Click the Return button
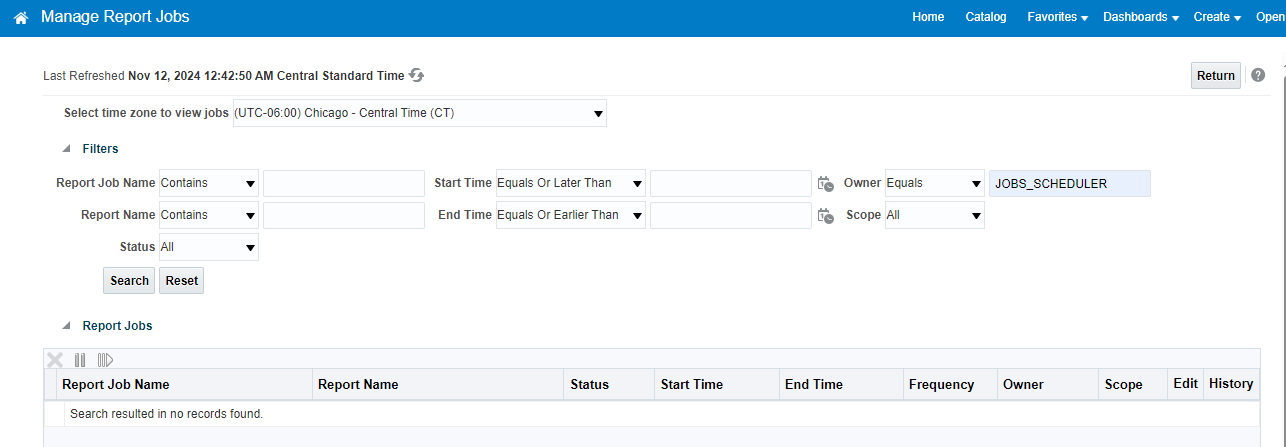1286x447 pixels. click(x=1216, y=76)
